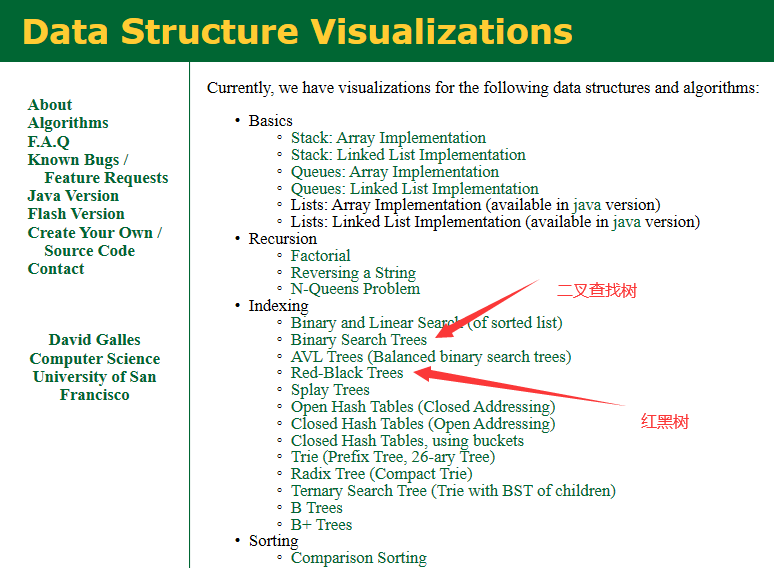This screenshot has height=568, width=774.
Task: Click the Basics category heading
Action: [x=271, y=121]
